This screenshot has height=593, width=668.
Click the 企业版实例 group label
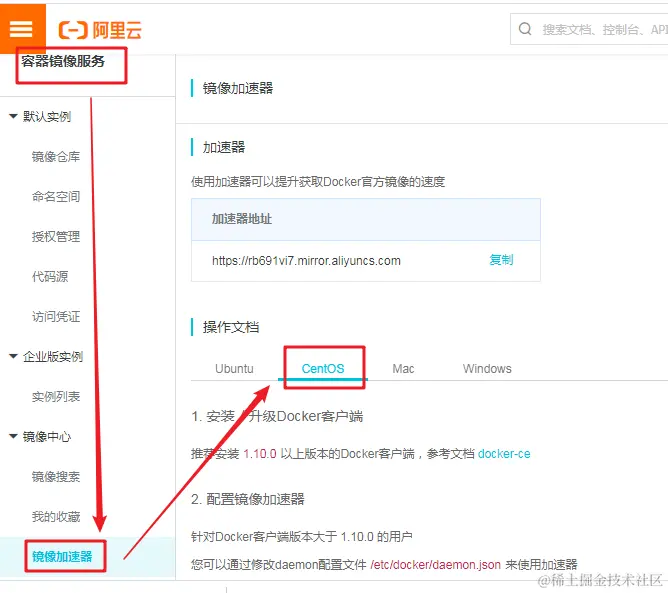(53, 357)
